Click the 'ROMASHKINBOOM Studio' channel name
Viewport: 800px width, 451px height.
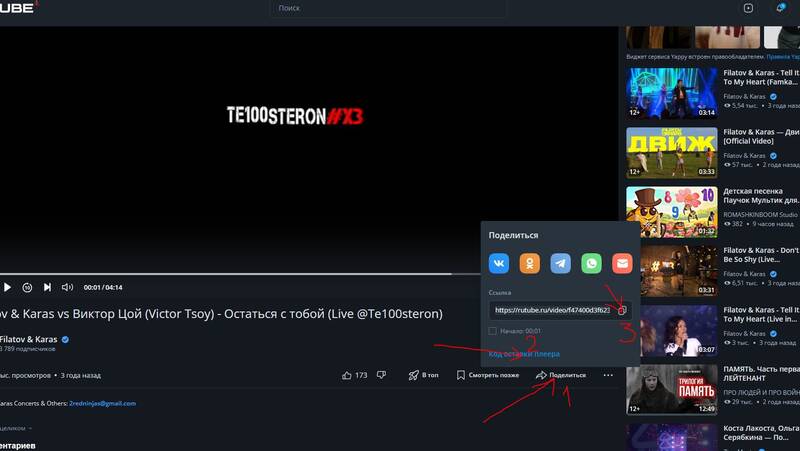[x=760, y=215]
